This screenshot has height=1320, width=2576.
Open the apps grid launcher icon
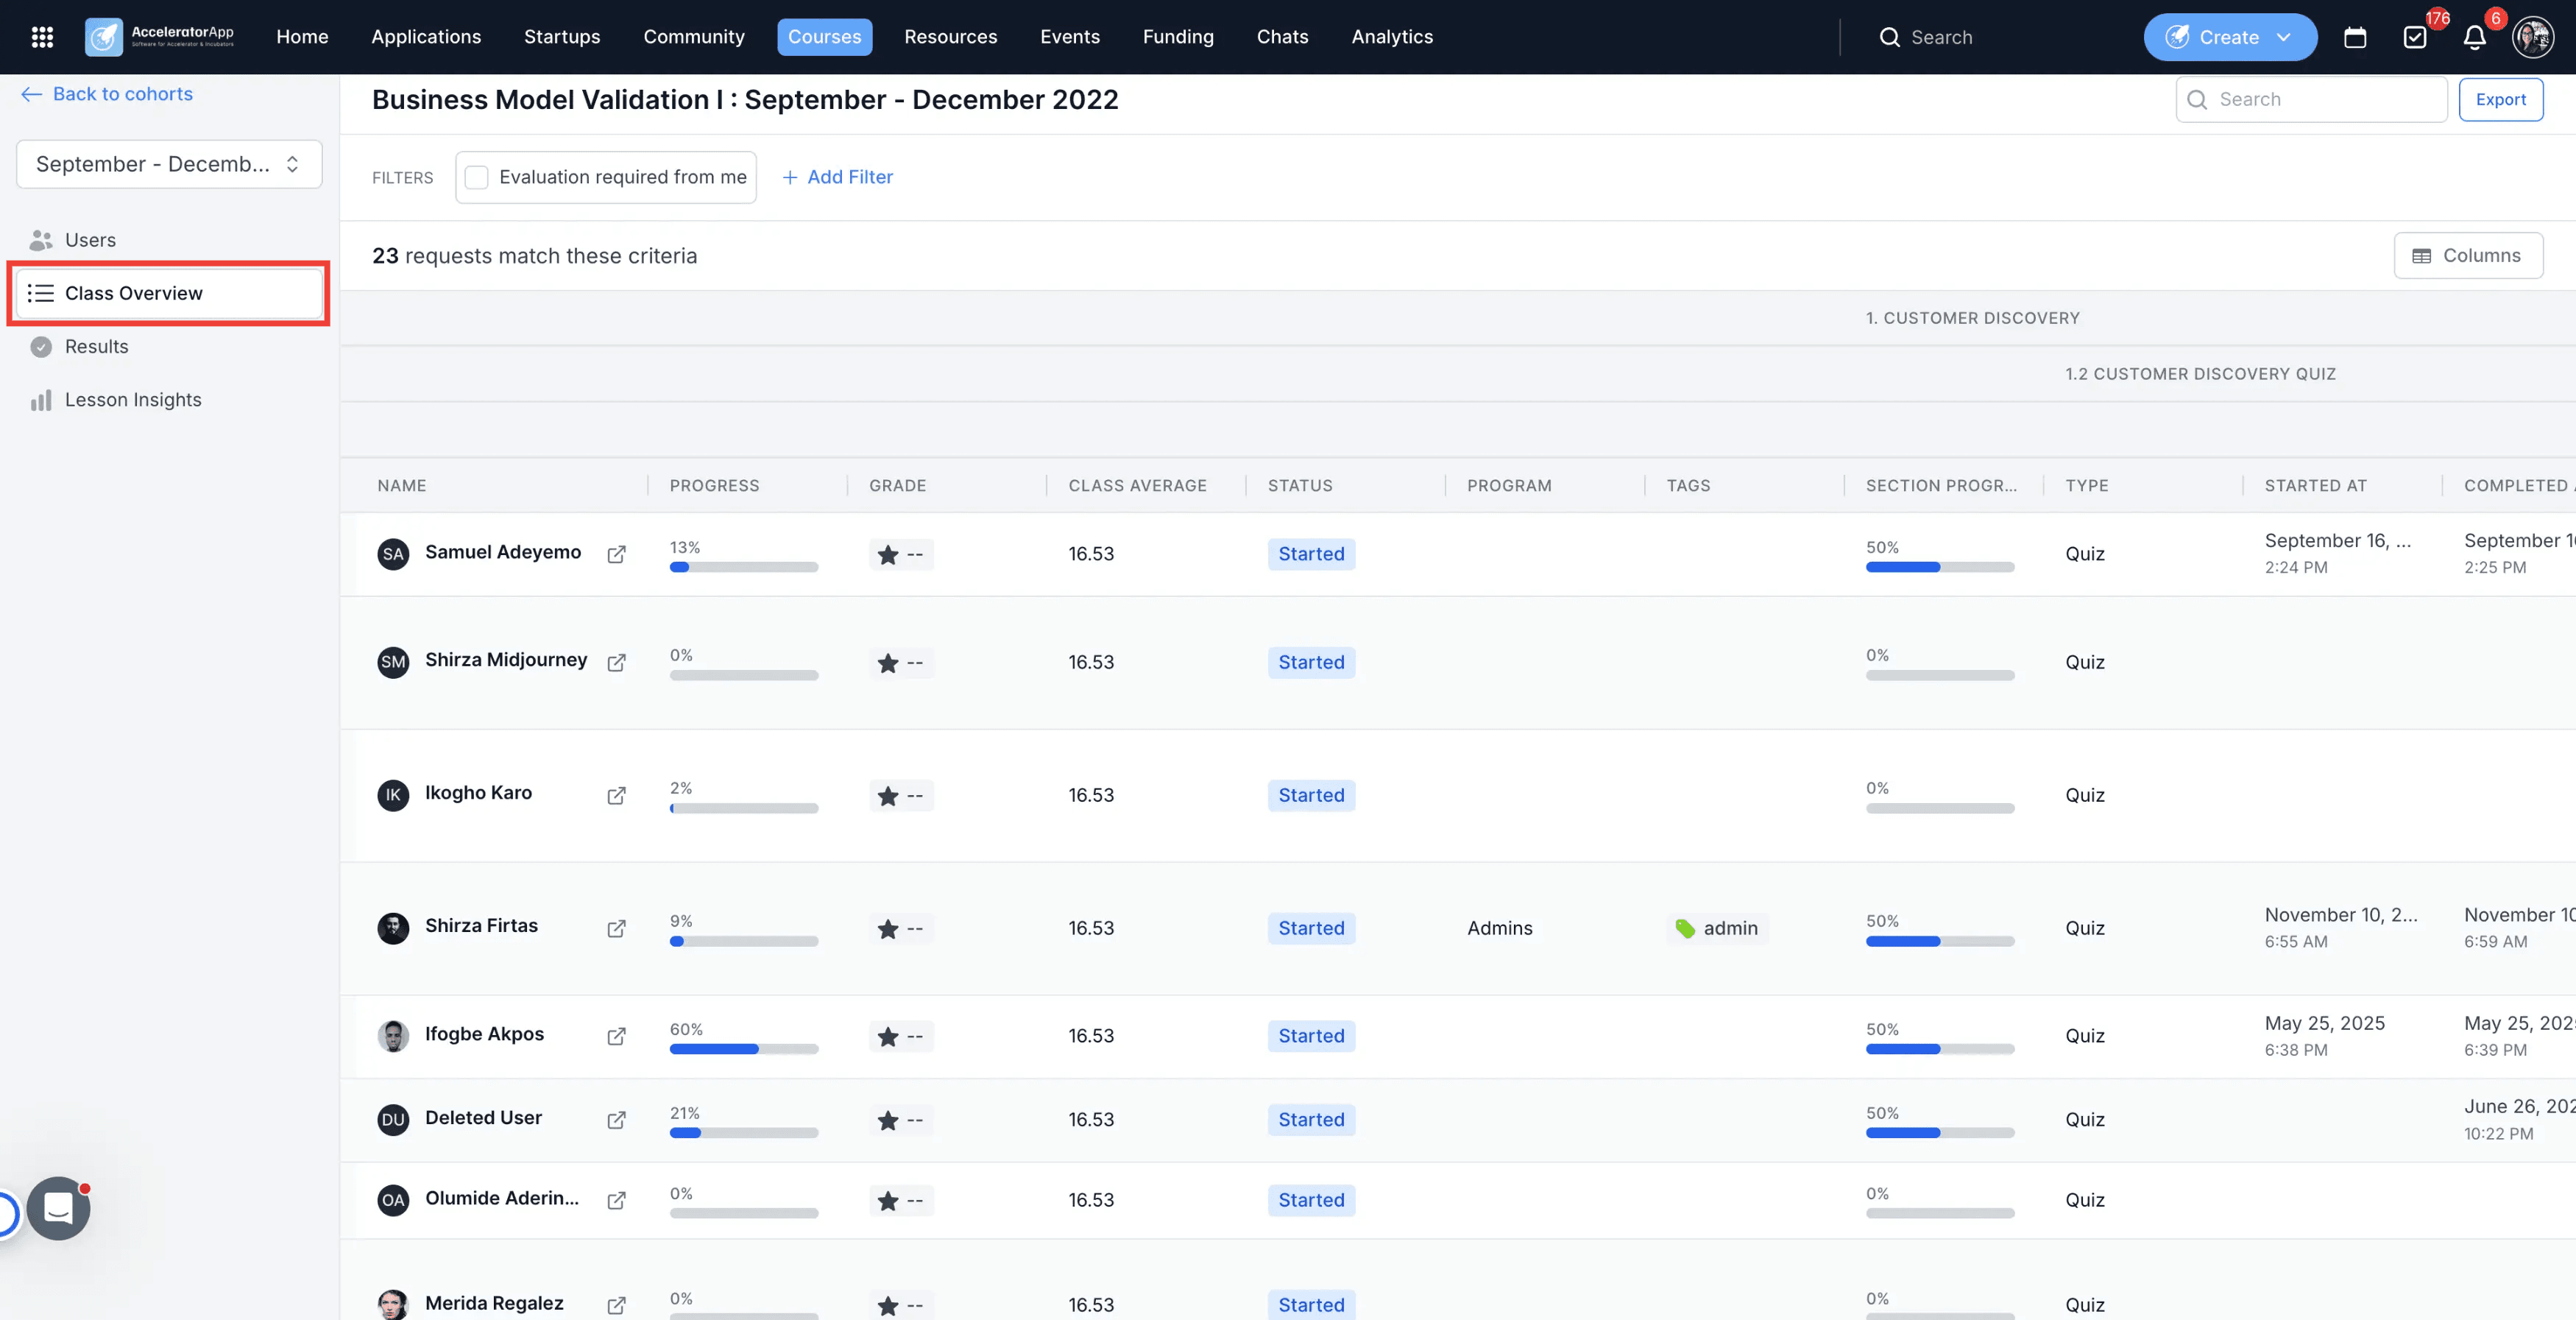pos(42,37)
